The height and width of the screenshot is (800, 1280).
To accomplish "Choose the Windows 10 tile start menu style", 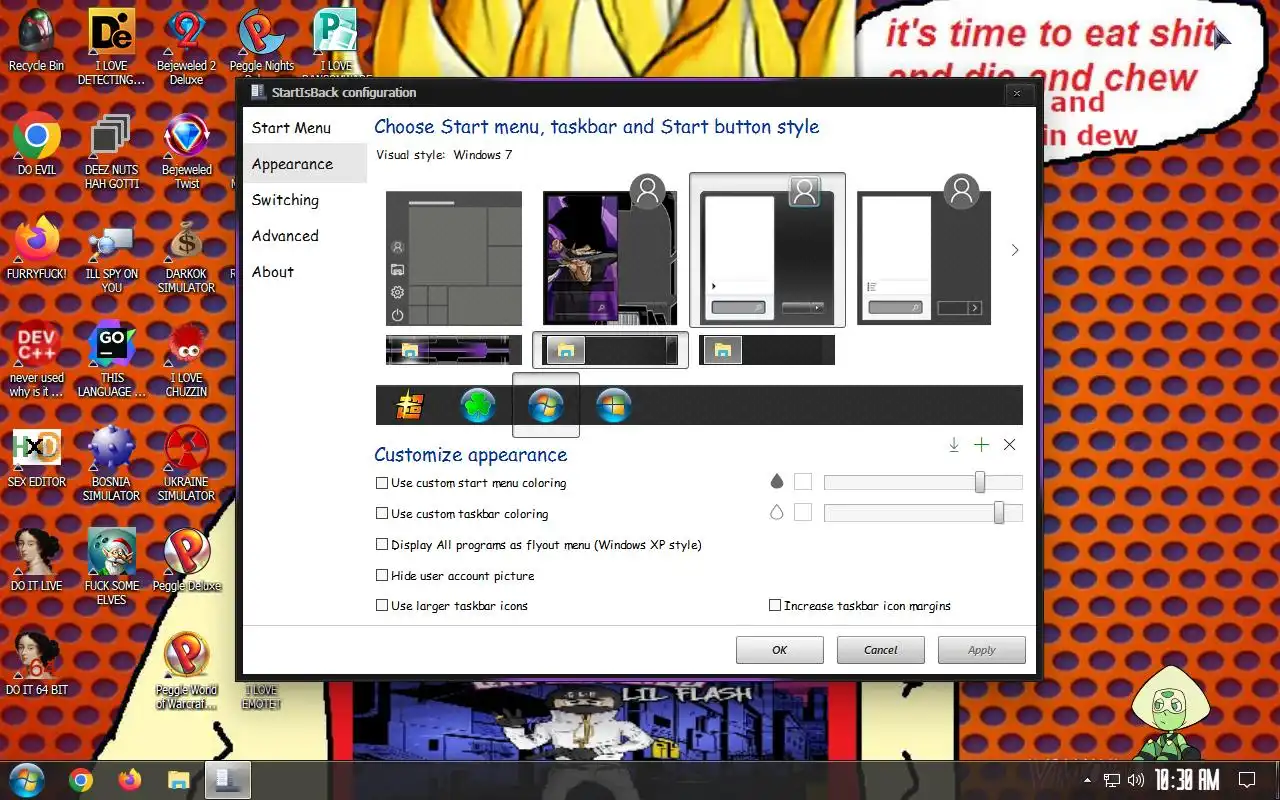I will point(454,258).
